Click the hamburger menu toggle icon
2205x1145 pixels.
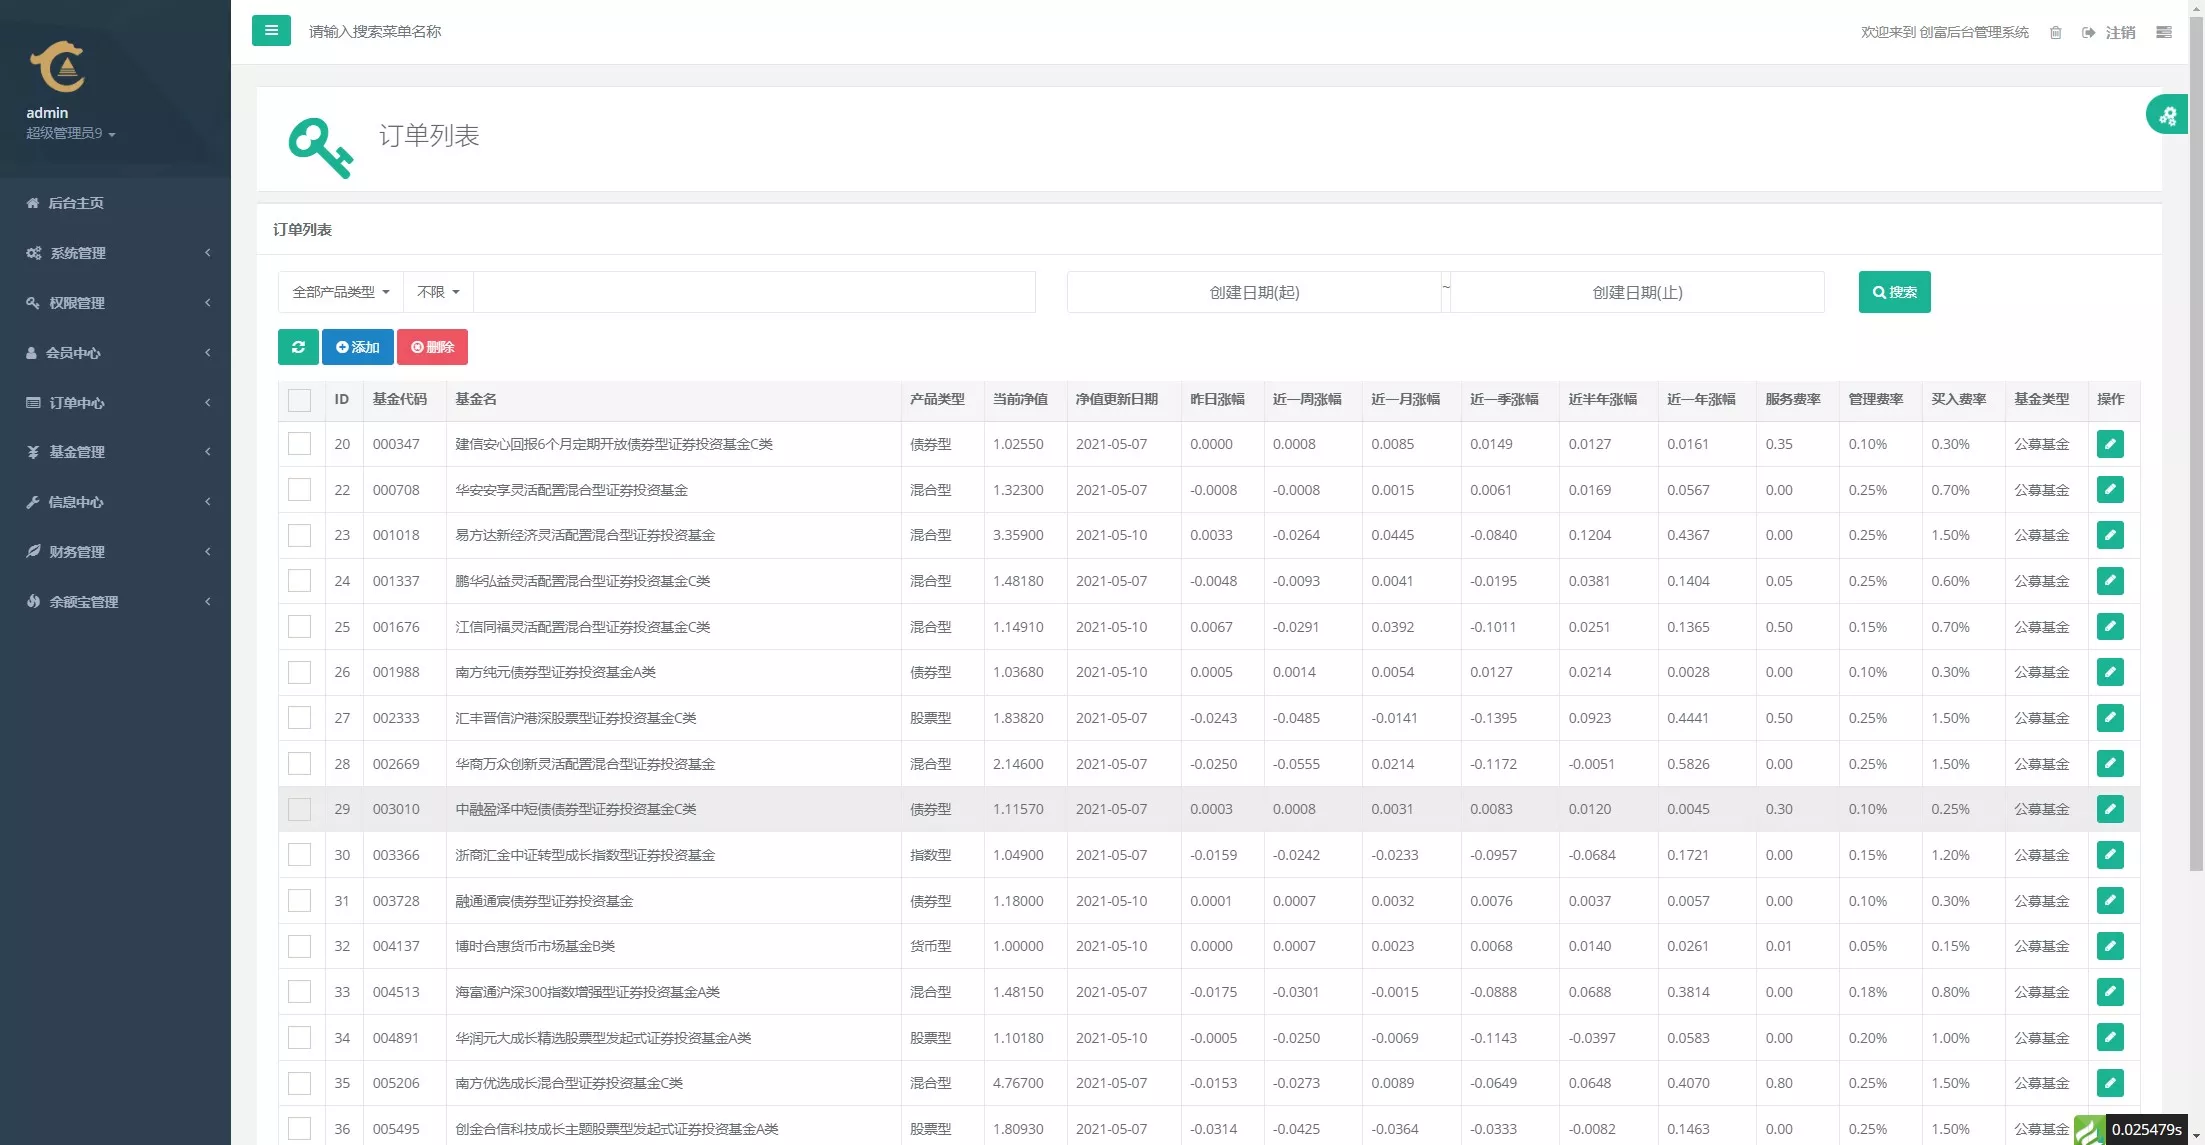(x=271, y=31)
